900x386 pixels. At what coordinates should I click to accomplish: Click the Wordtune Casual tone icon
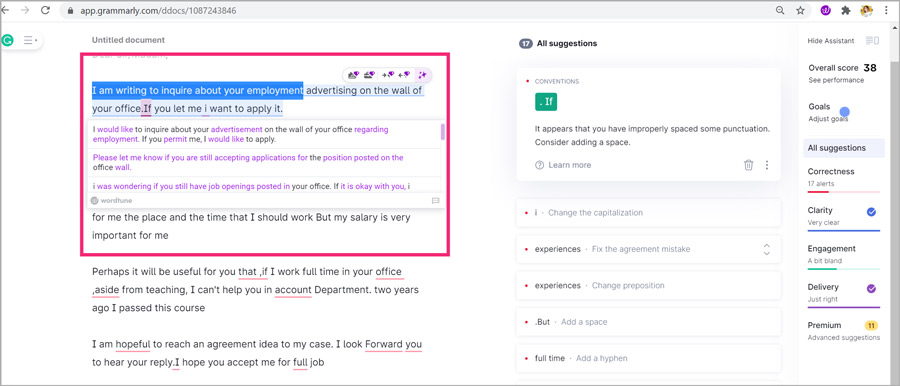[x=353, y=75]
